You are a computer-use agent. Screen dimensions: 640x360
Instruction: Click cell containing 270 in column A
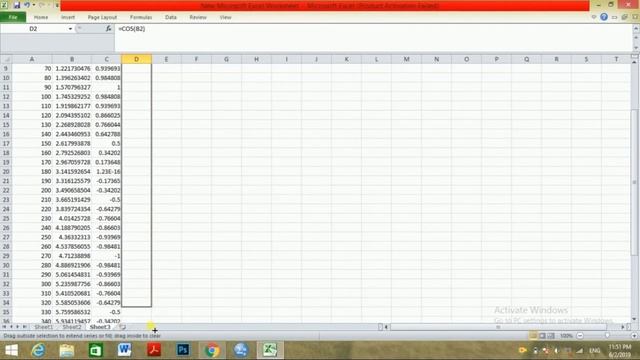[x=32, y=256]
